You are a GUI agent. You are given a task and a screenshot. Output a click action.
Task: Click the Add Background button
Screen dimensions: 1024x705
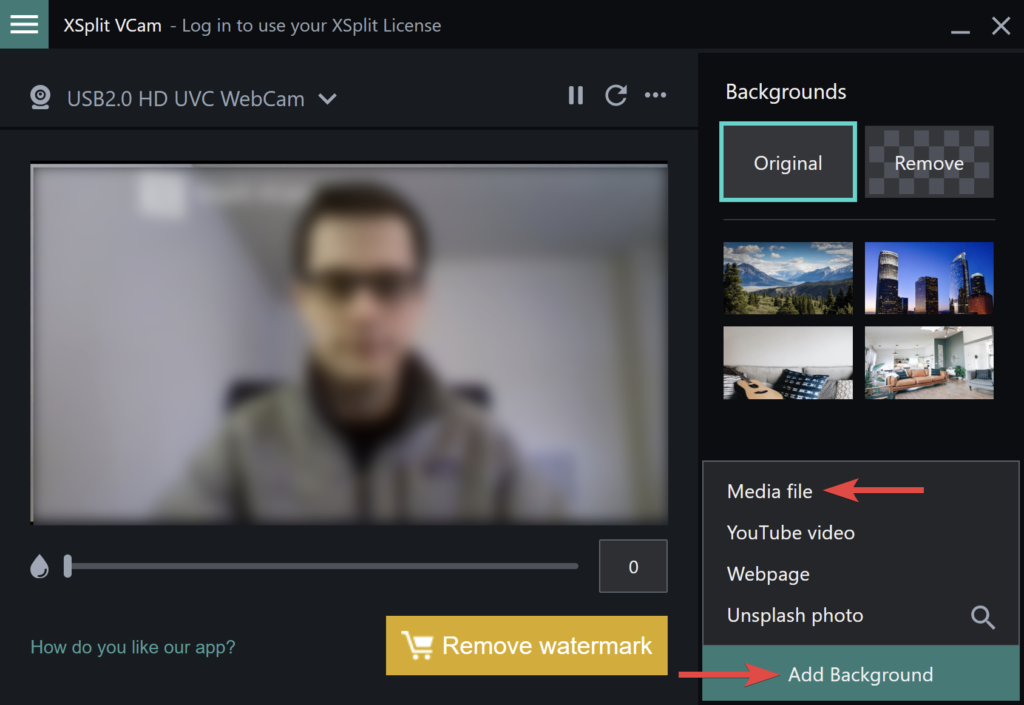(x=860, y=674)
